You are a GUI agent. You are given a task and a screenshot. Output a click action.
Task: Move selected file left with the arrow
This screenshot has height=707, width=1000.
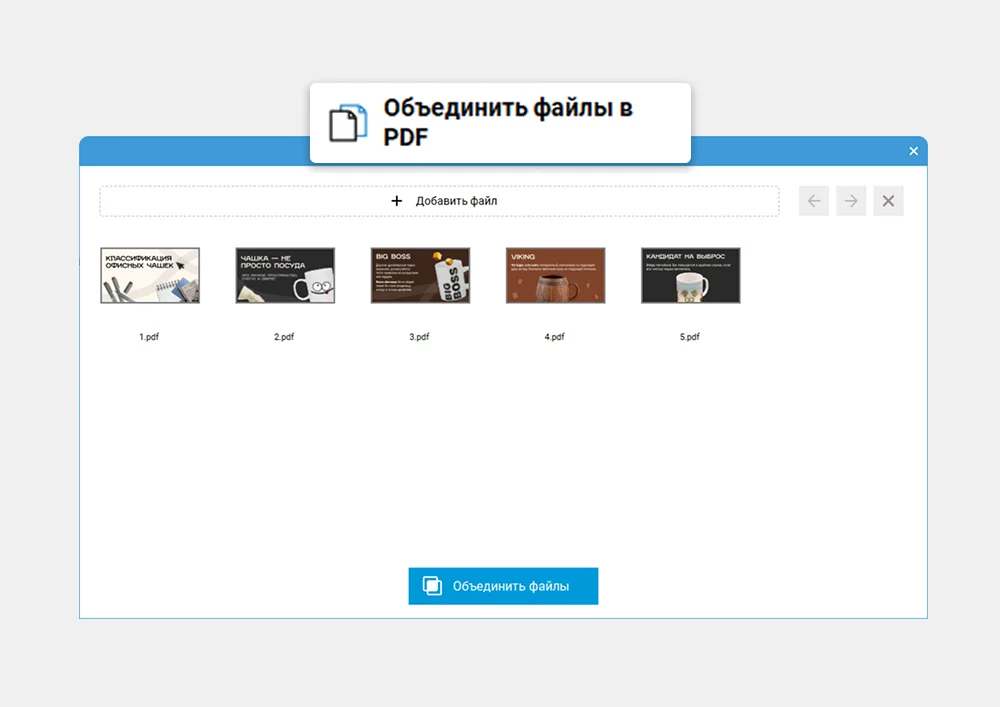tap(814, 201)
